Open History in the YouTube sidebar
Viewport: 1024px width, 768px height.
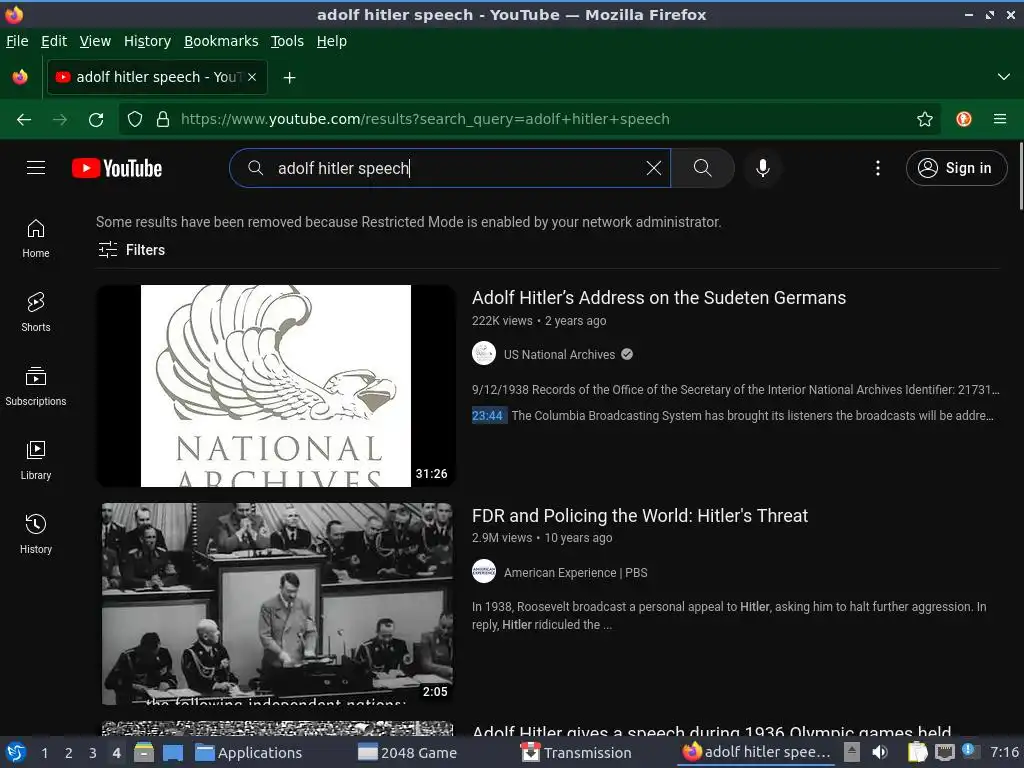[36, 534]
